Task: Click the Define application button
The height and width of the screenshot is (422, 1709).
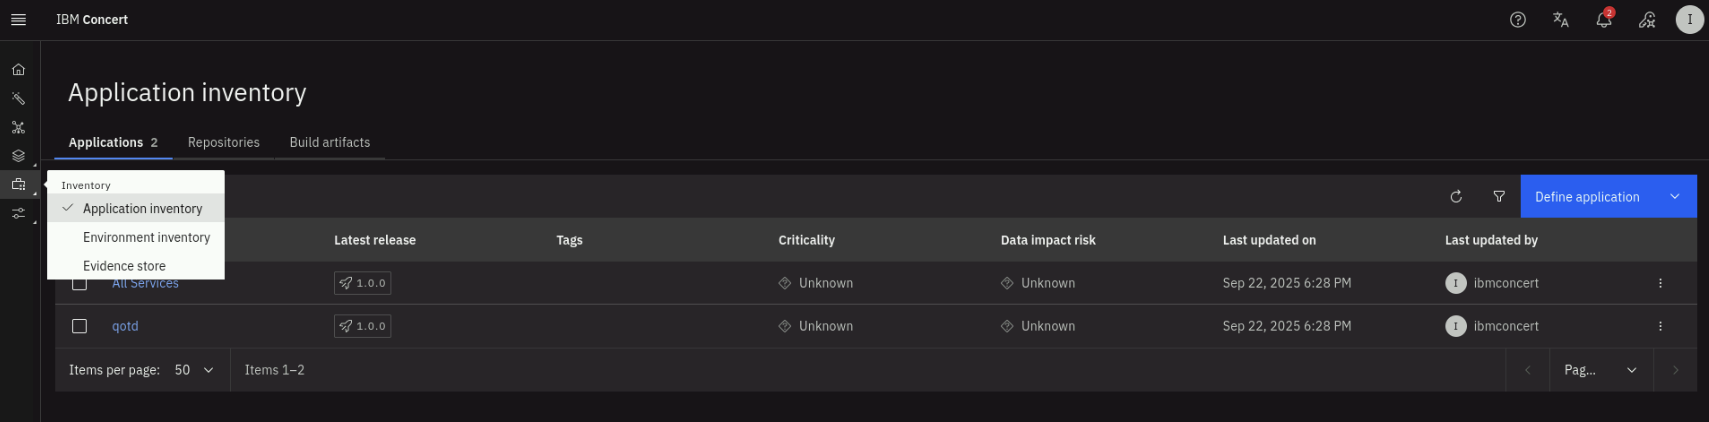Action: coord(1586,197)
